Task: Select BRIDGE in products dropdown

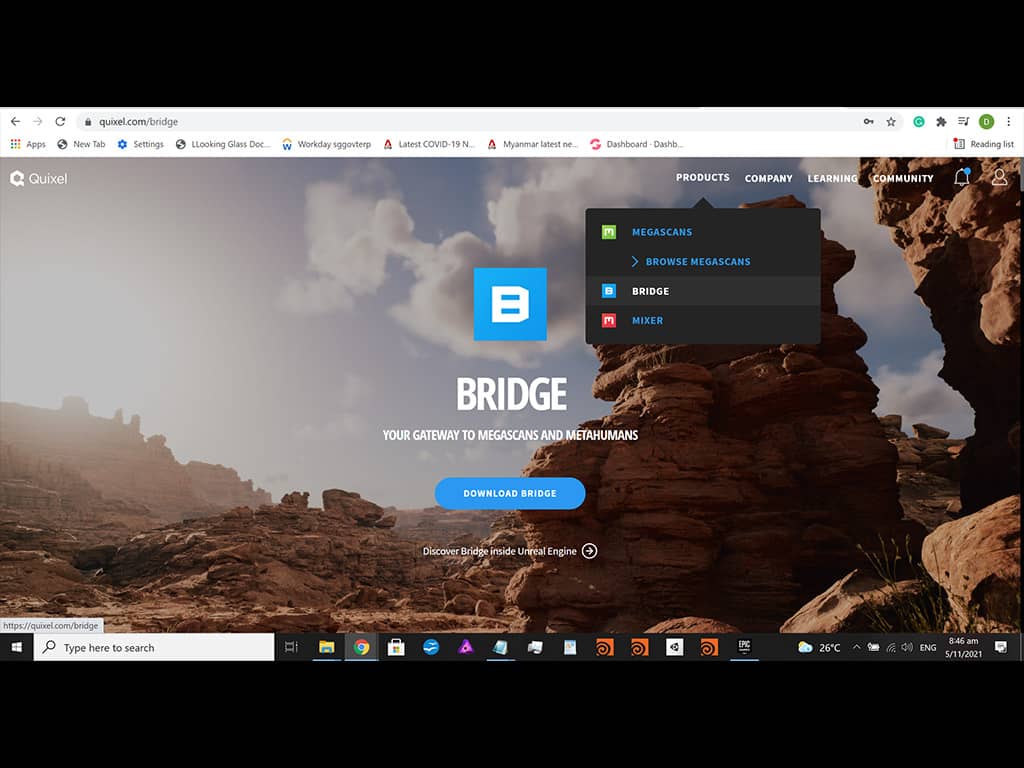Action: (650, 291)
